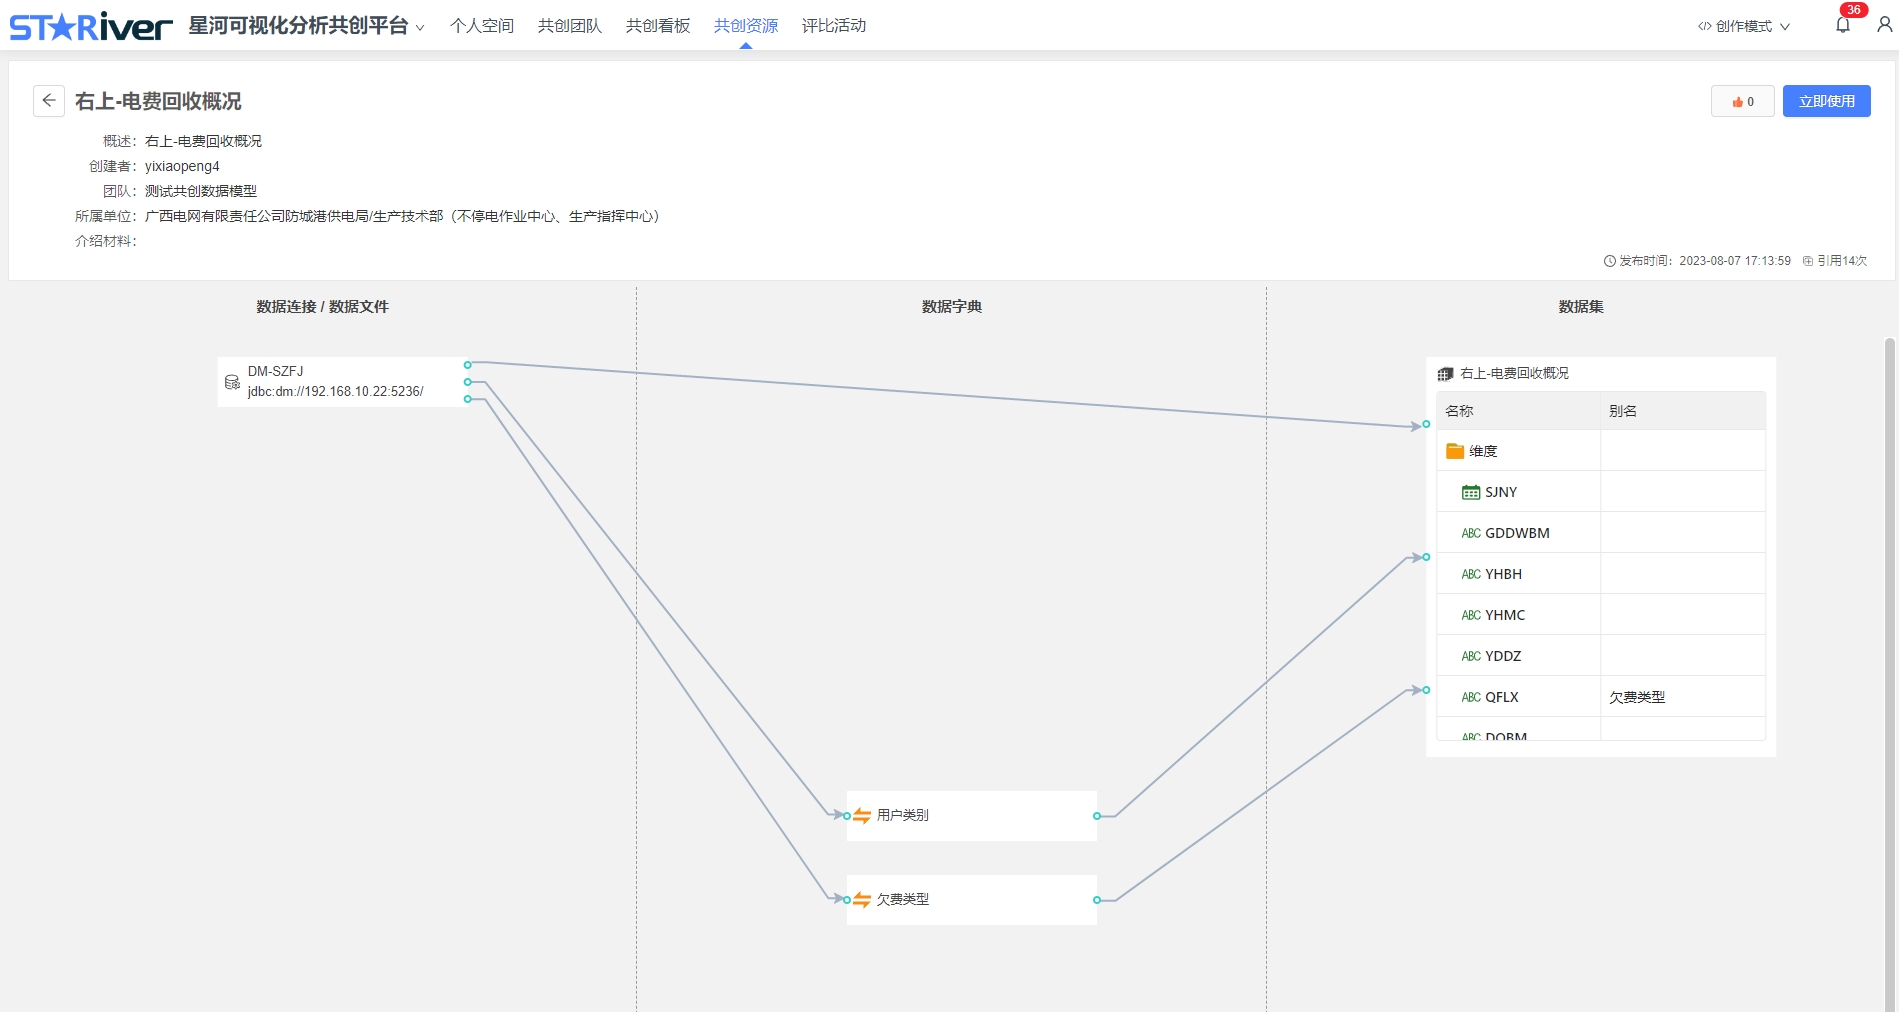Image resolution: width=1899 pixels, height=1012 pixels.
Task: Click the DM-SZFJ database icon
Action: pyautogui.click(x=232, y=382)
